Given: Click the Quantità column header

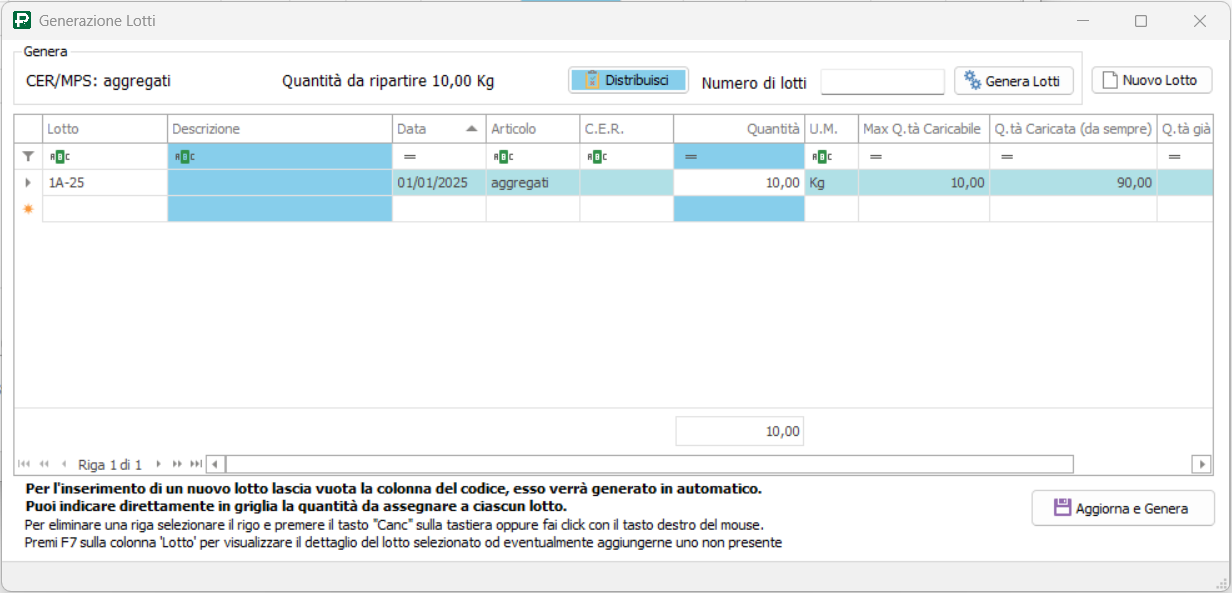Looking at the screenshot, I should click(x=738, y=129).
